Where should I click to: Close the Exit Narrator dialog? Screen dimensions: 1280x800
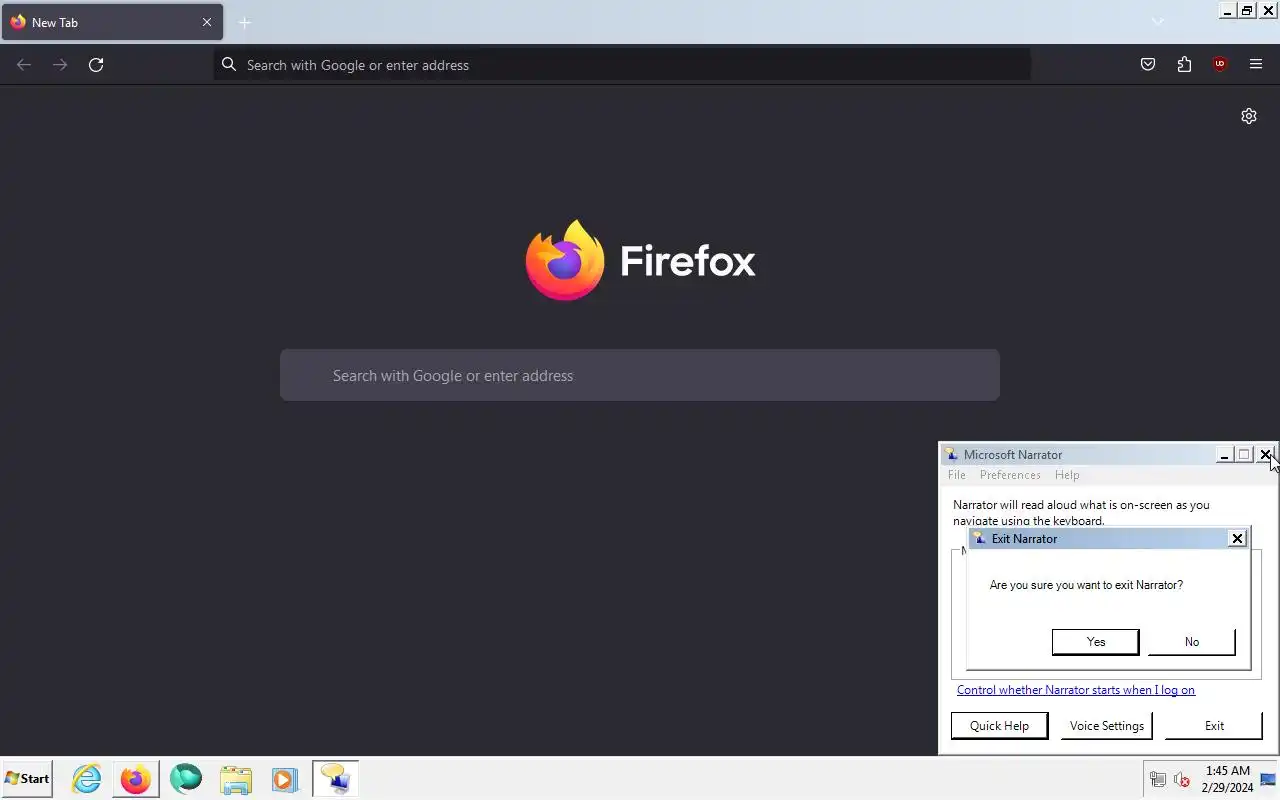[x=1237, y=538]
